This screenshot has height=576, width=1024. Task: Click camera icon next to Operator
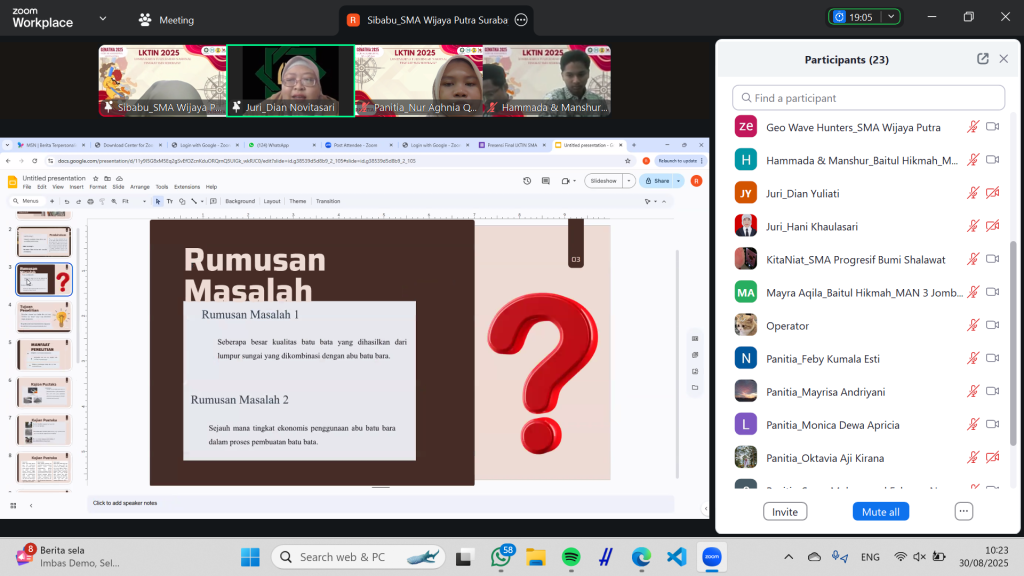[992, 325]
